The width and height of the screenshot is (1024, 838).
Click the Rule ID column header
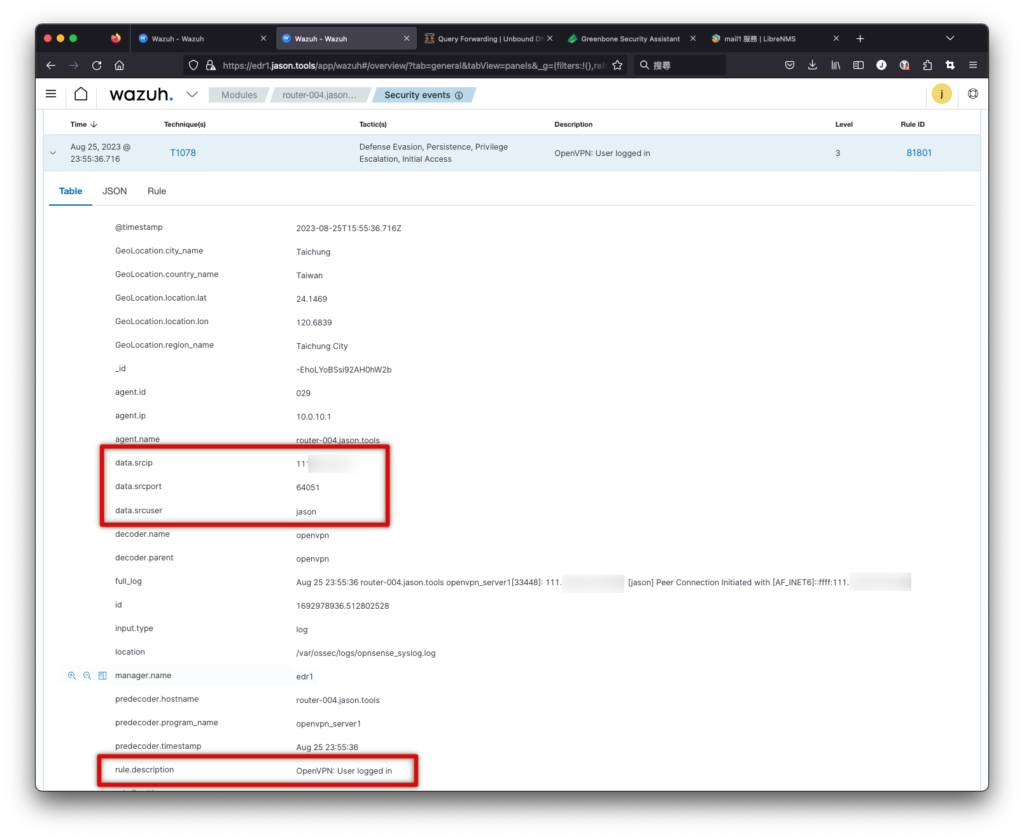coord(912,124)
